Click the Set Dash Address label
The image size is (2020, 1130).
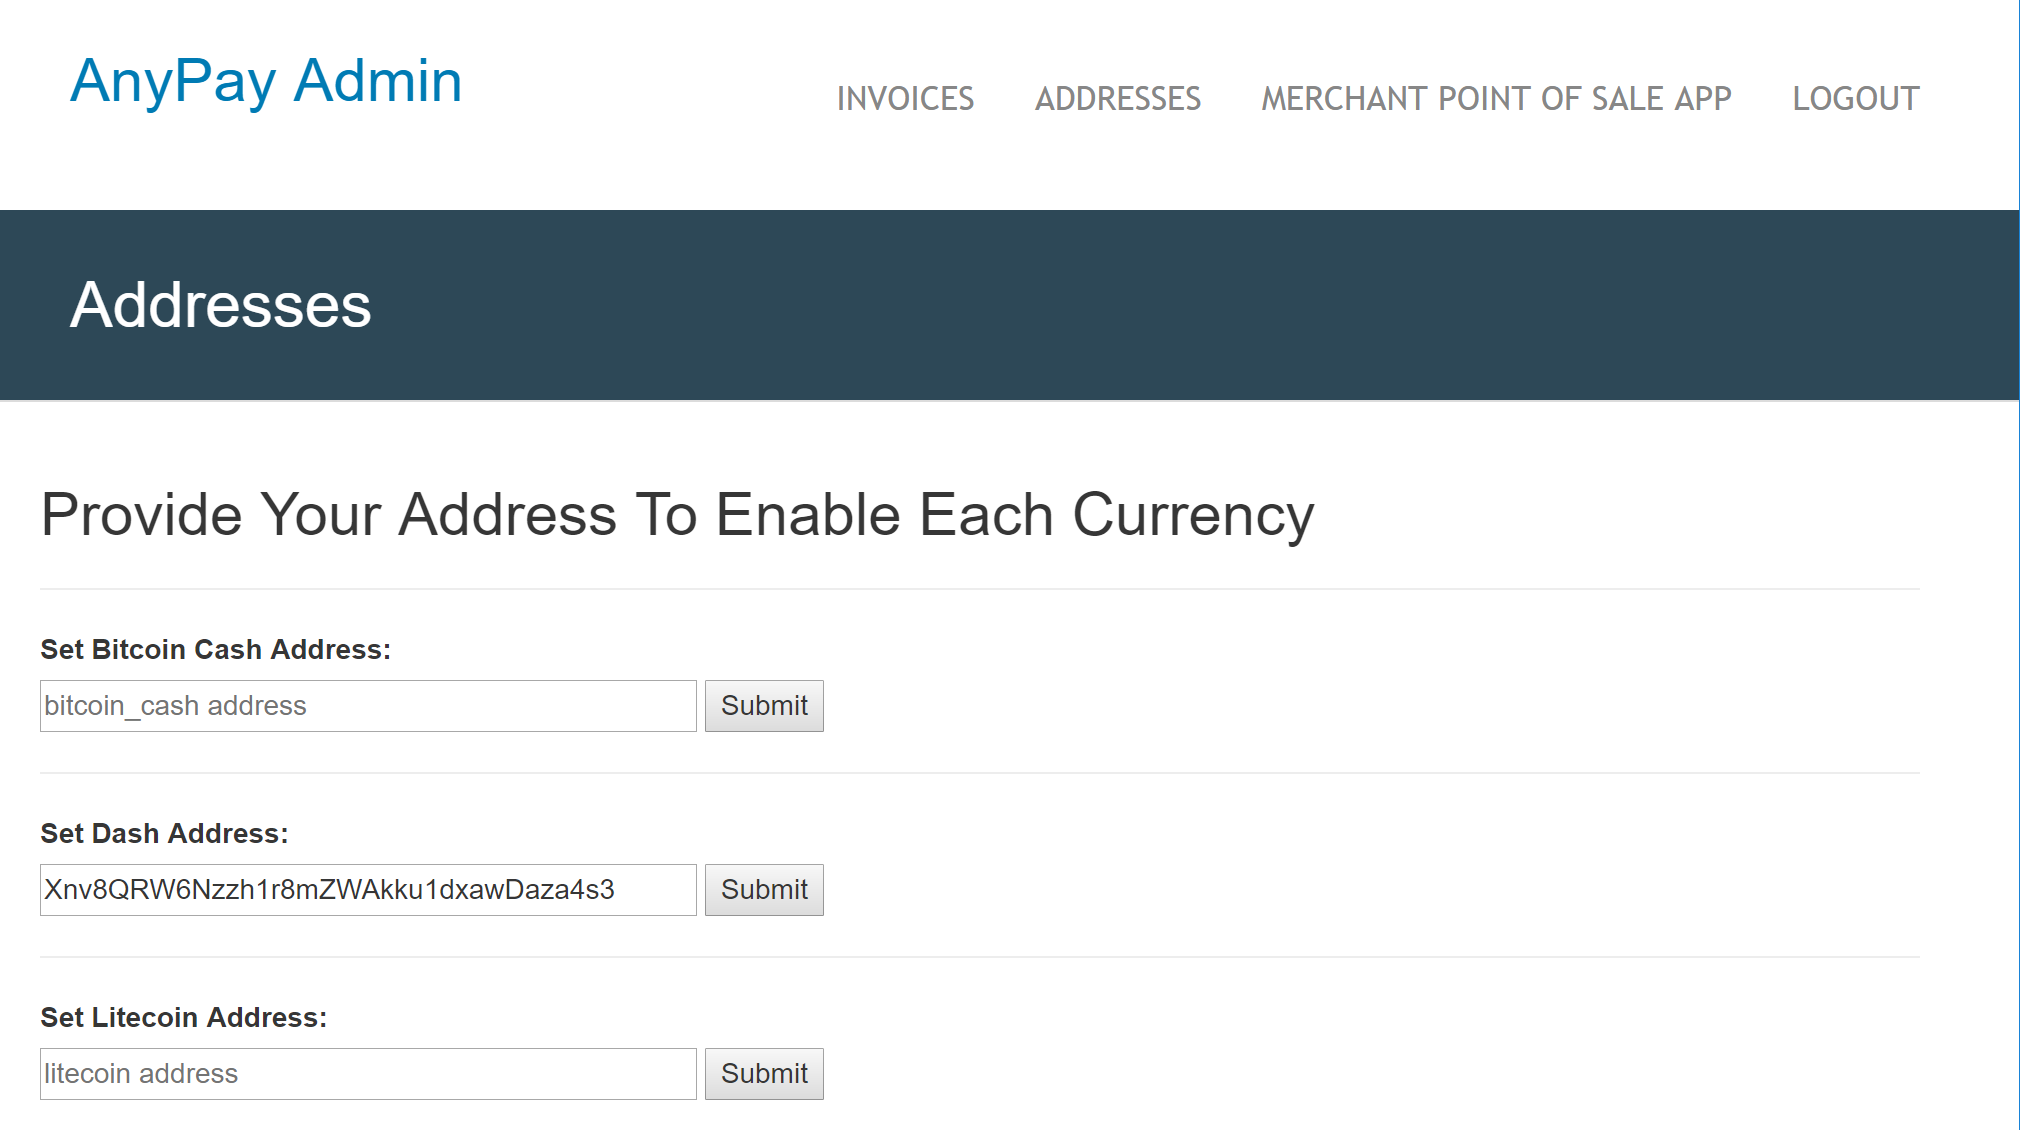tap(164, 834)
